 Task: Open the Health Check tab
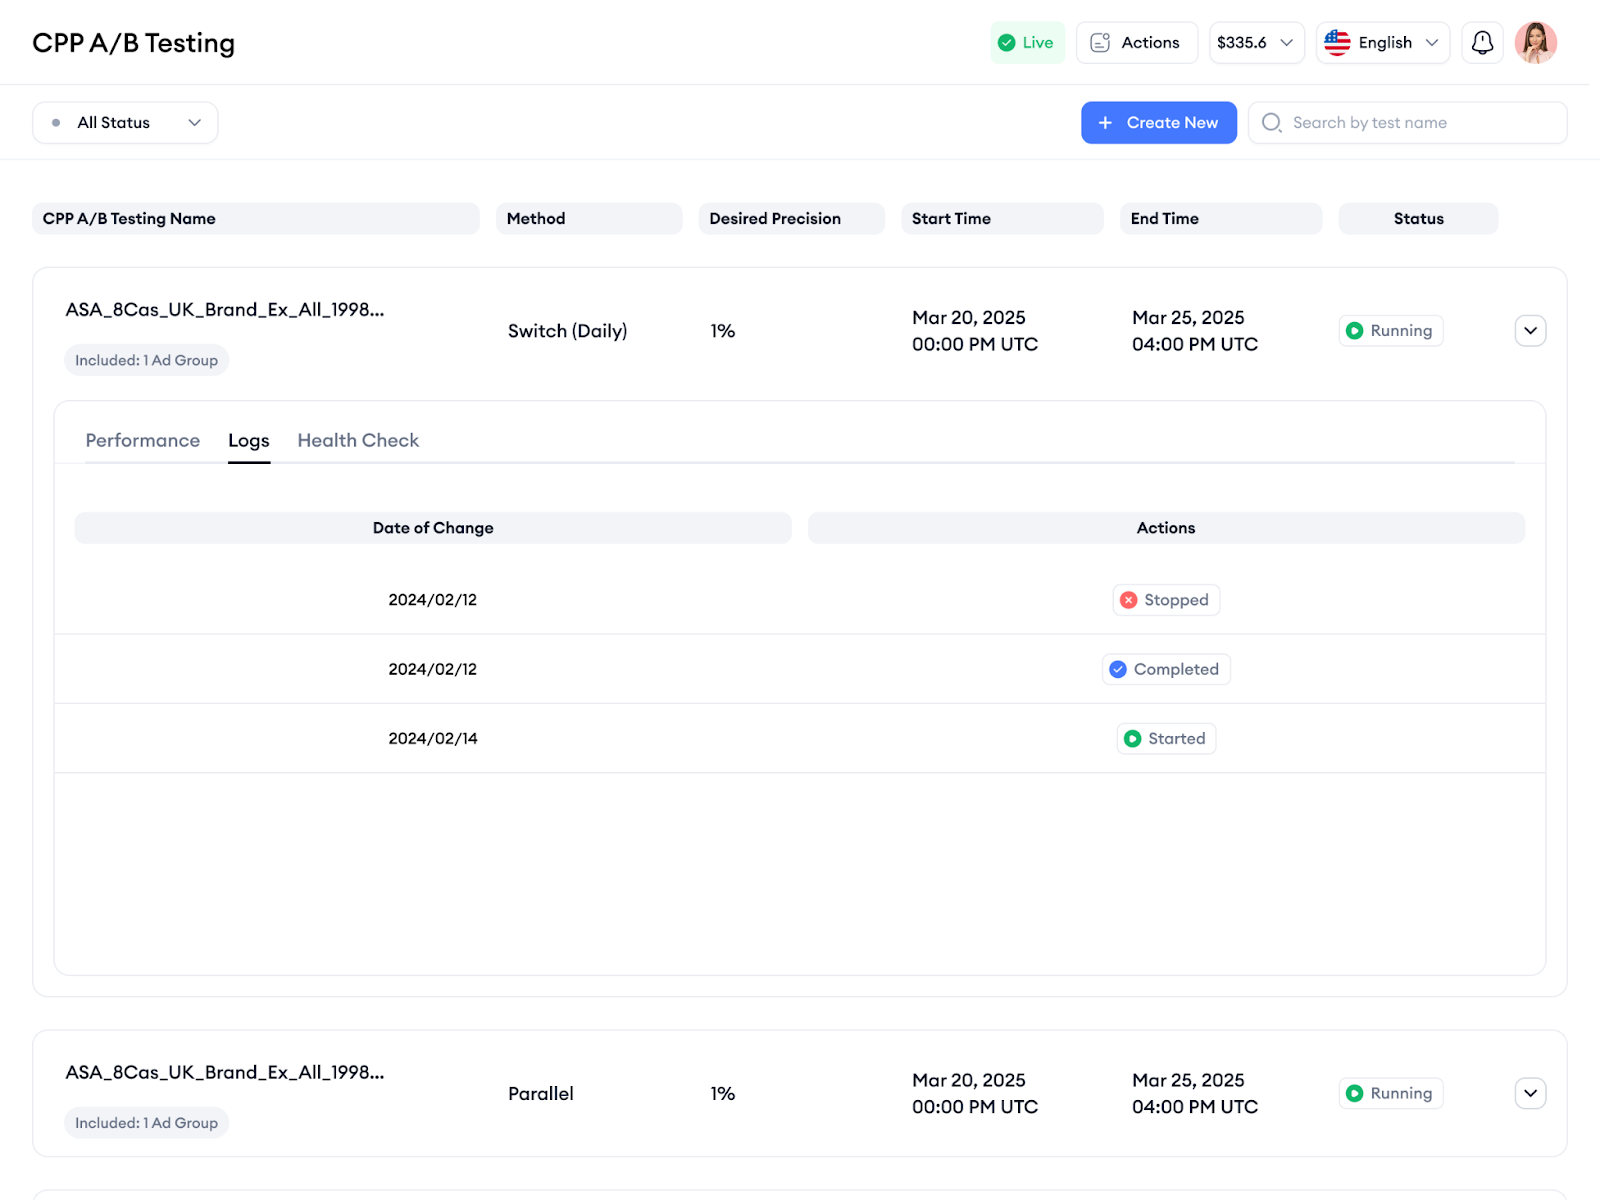(358, 441)
